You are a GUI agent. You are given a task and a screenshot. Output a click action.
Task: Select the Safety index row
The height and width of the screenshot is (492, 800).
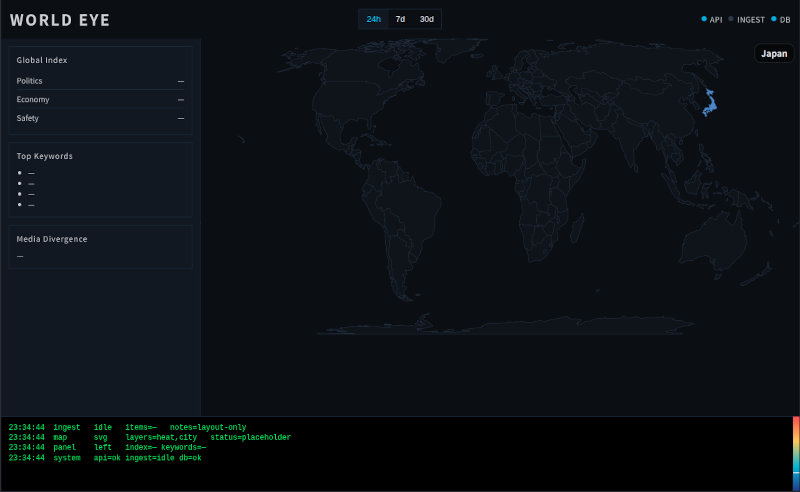pyautogui.click(x=100, y=119)
